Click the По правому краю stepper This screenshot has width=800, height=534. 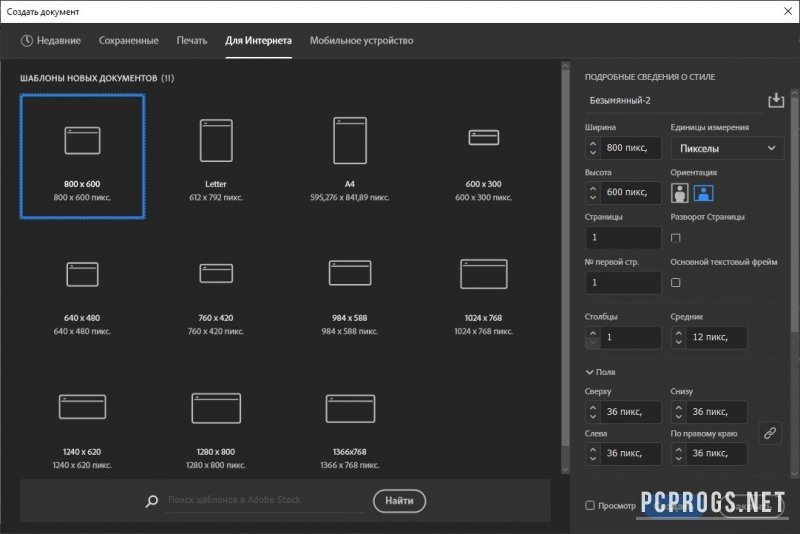click(x=678, y=453)
